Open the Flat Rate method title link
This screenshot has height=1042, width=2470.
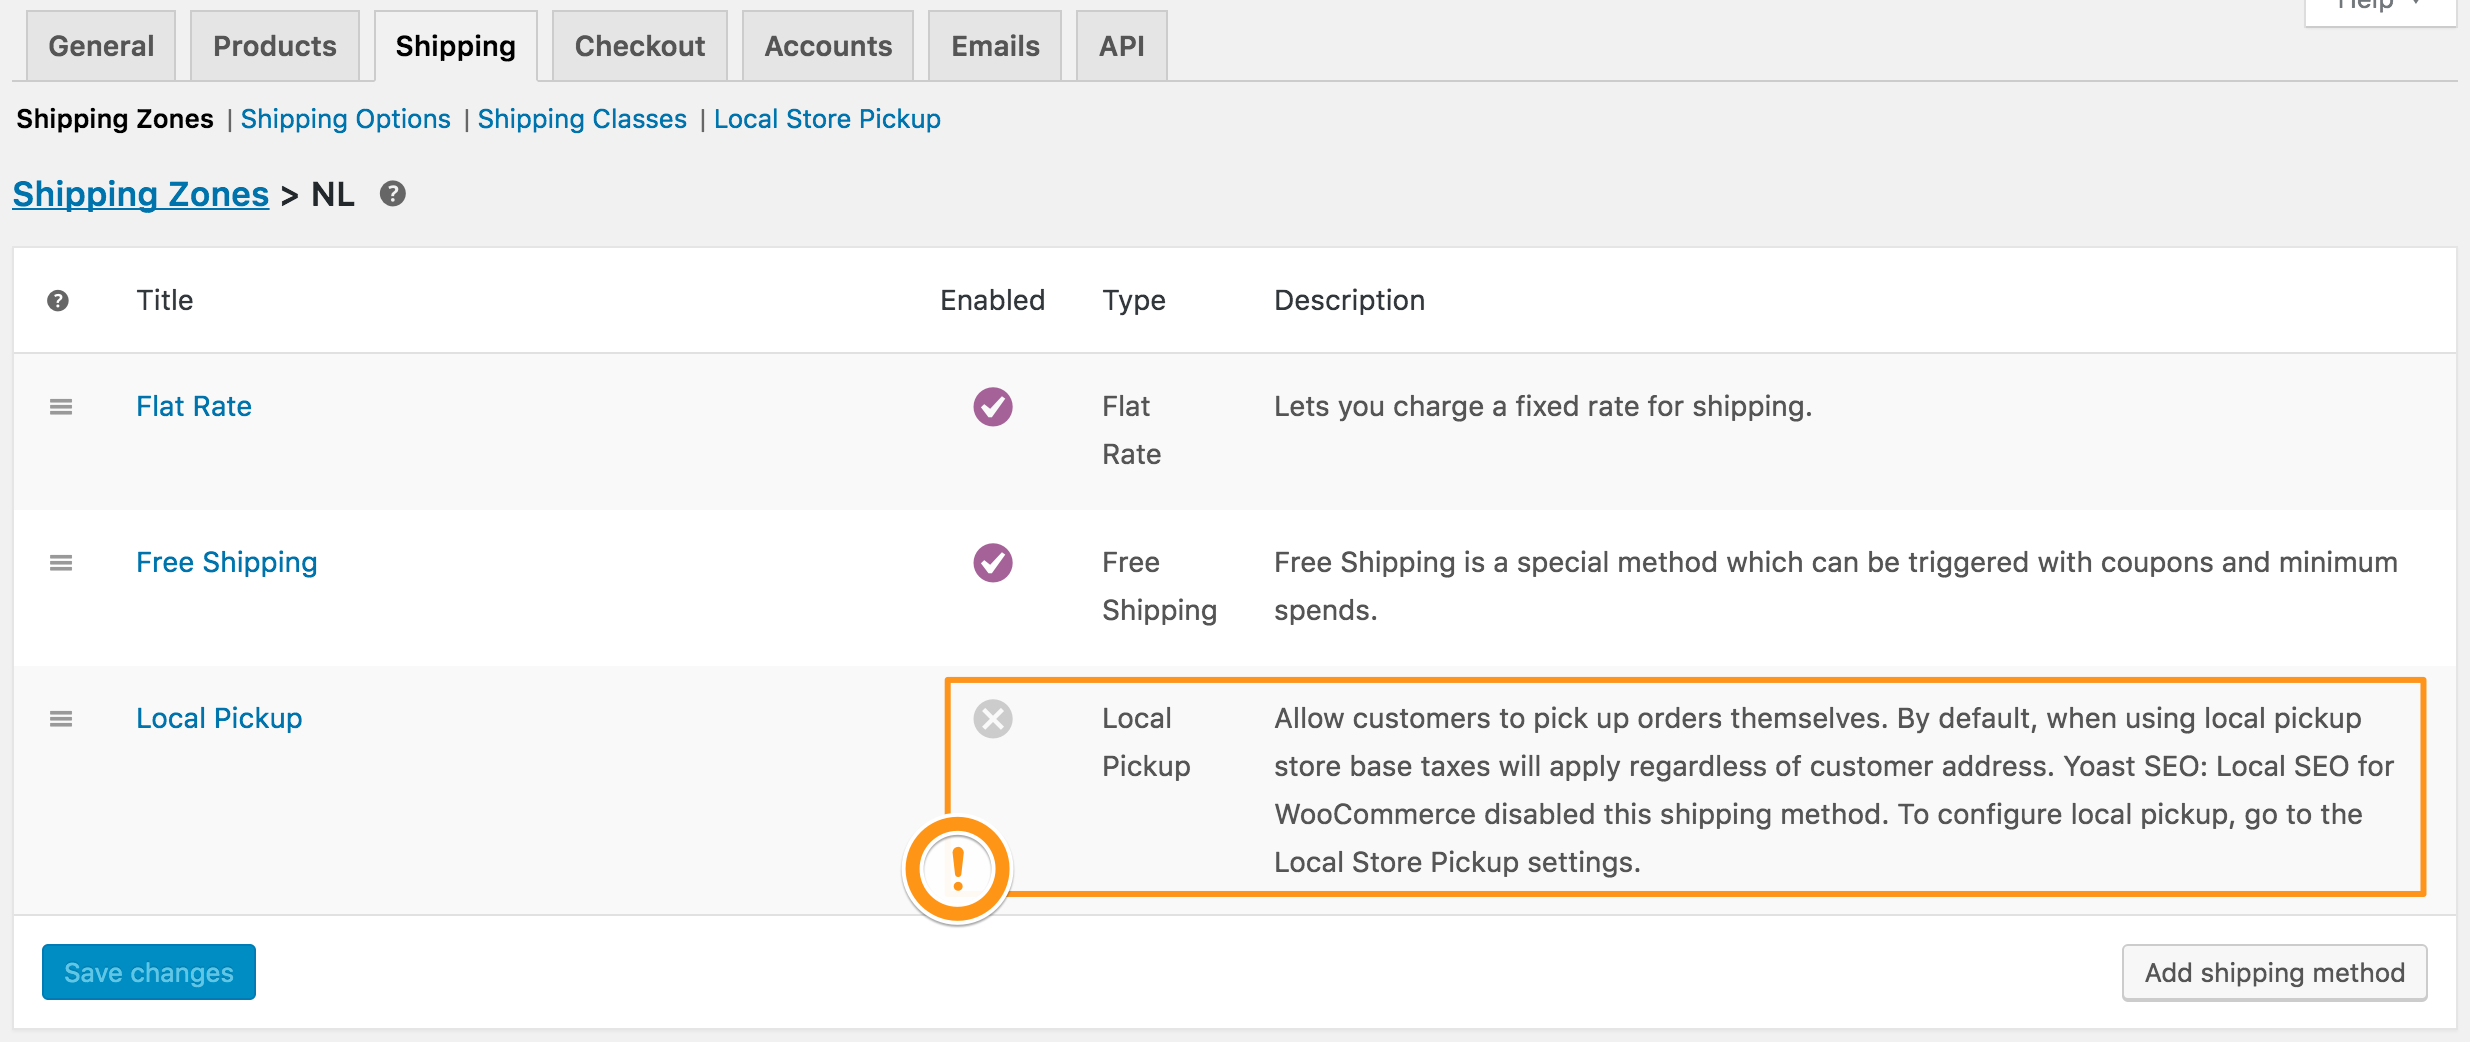[194, 407]
